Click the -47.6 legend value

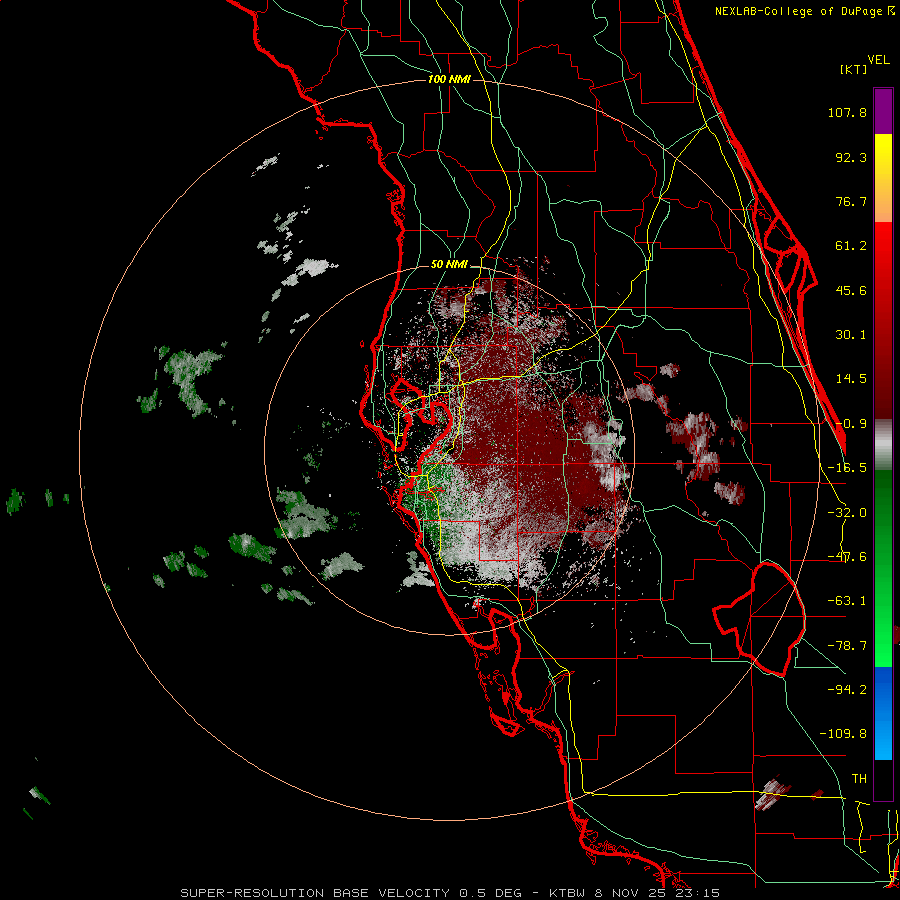(x=847, y=557)
